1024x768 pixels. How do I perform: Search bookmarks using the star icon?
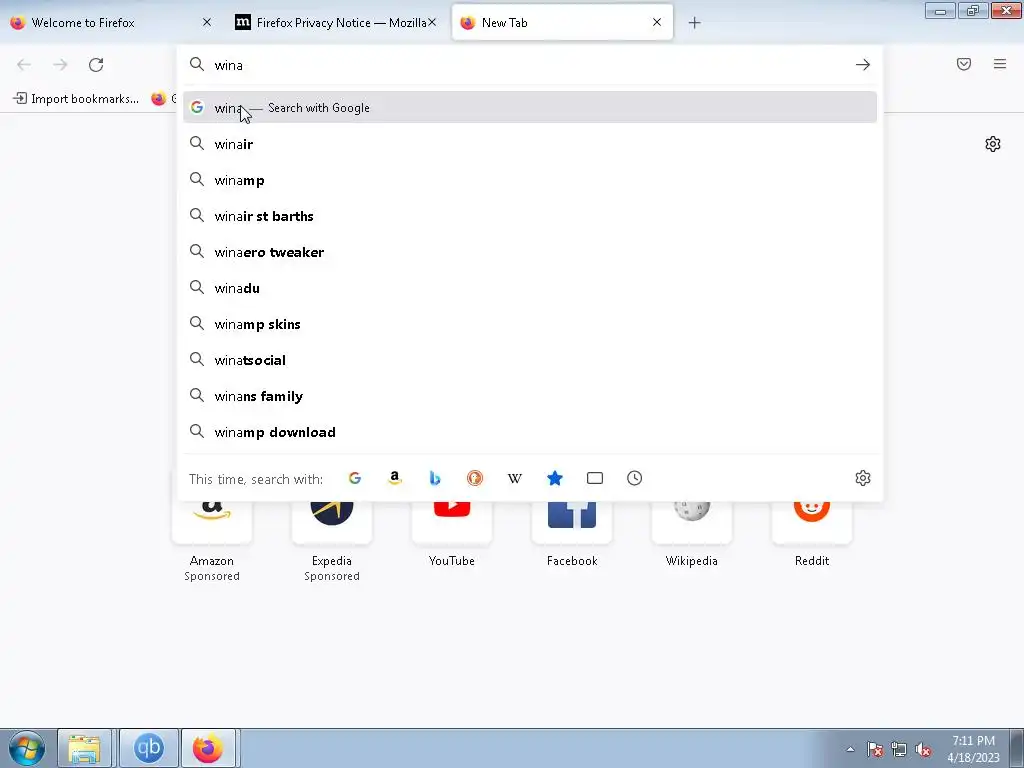(554, 478)
